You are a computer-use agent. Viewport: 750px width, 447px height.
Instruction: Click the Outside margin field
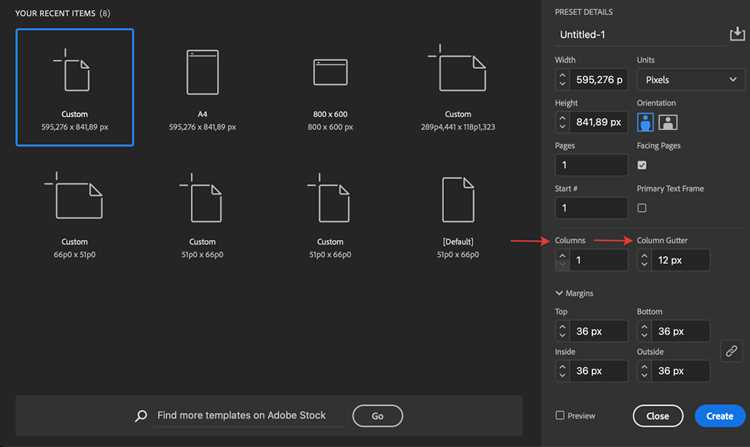point(681,371)
